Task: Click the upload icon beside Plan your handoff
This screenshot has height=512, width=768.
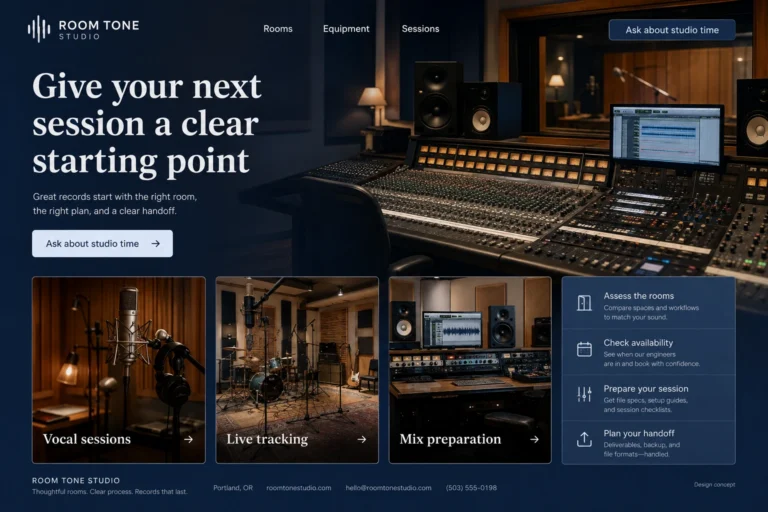Action: tap(584, 439)
